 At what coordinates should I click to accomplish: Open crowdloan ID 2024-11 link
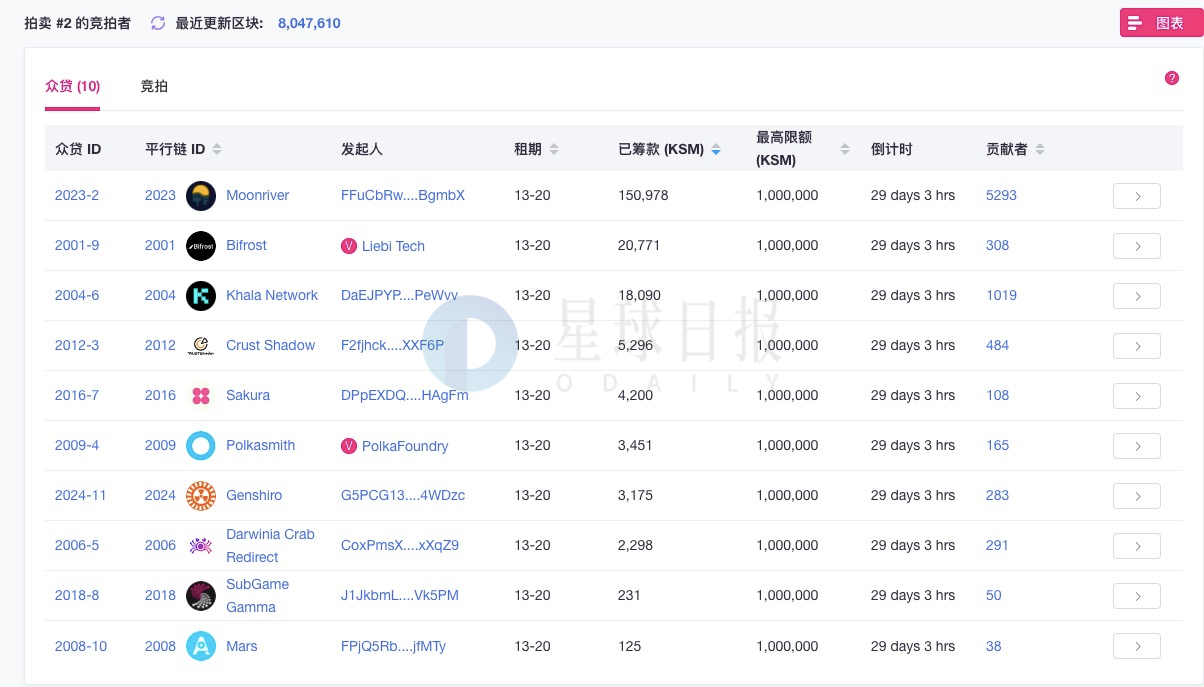81,496
